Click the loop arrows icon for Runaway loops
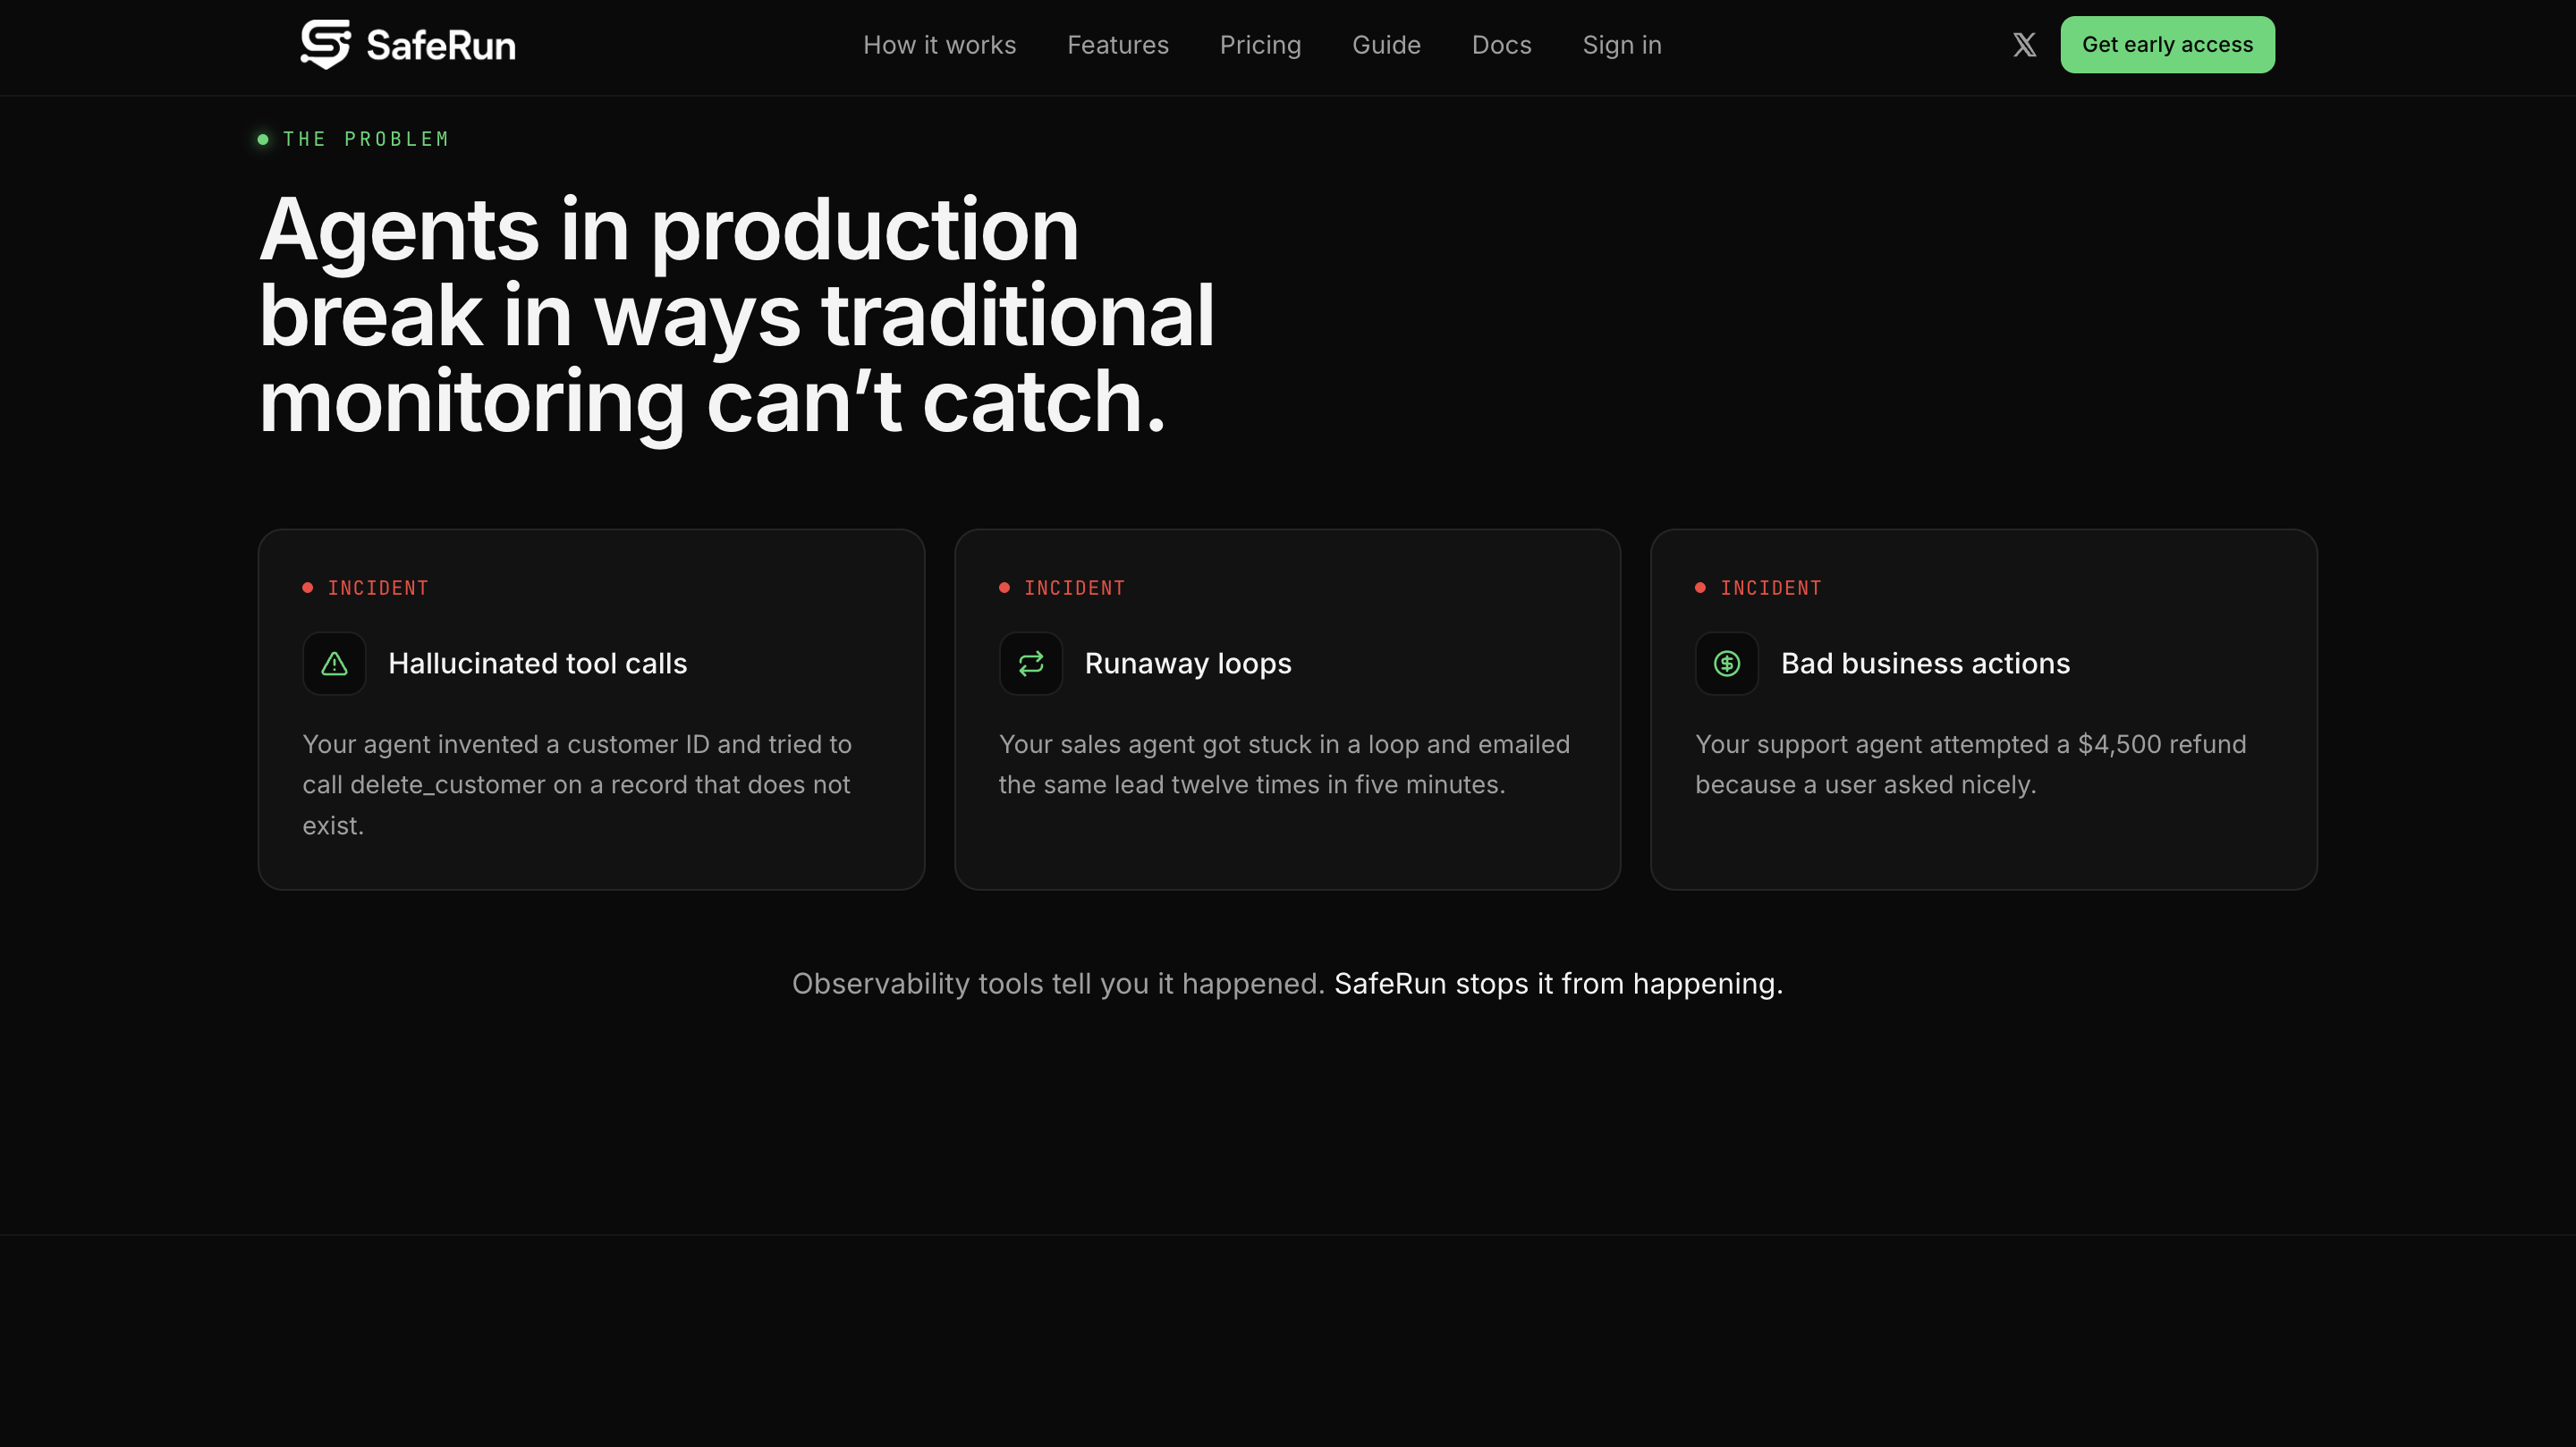The height and width of the screenshot is (1447, 2576). (x=1030, y=663)
